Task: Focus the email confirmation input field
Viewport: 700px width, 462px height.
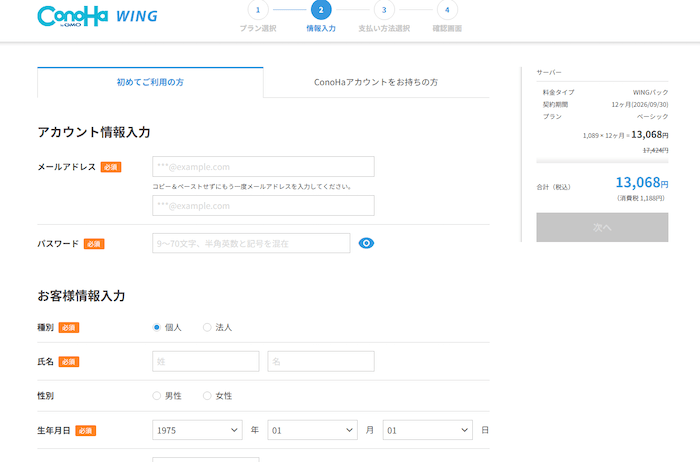Action: click(x=263, y=206)
